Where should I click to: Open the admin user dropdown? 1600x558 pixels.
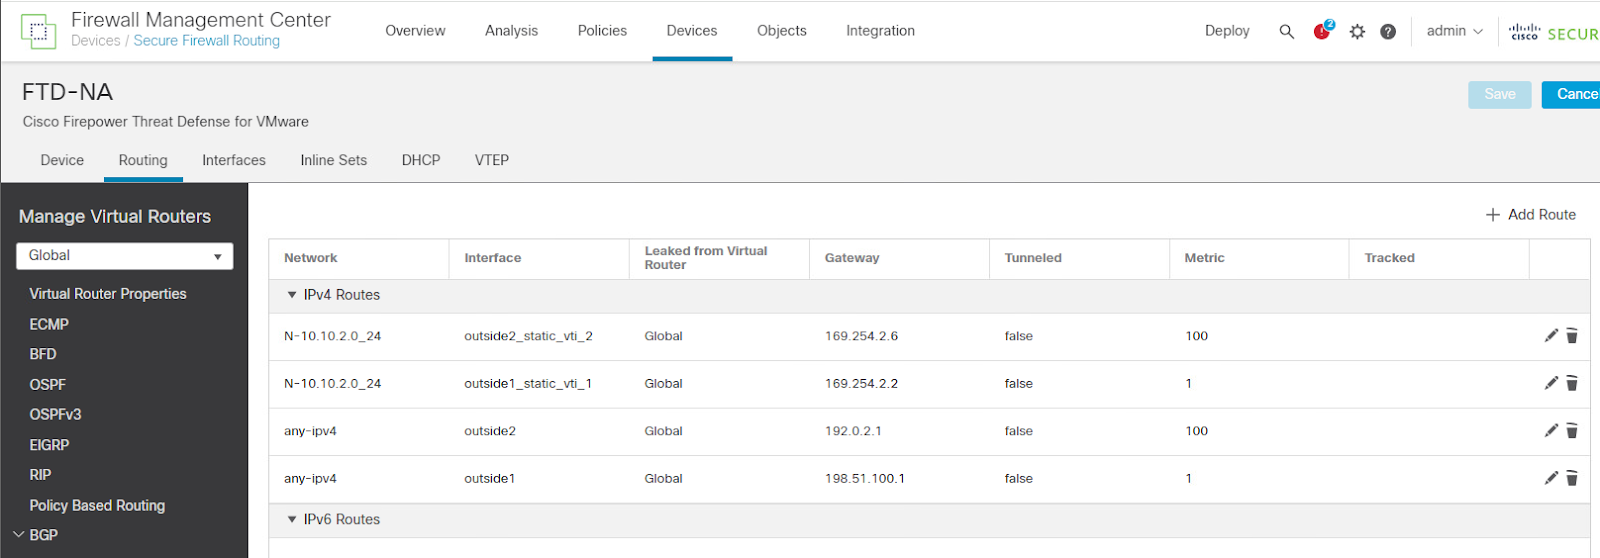click(x=1454, y=31)
